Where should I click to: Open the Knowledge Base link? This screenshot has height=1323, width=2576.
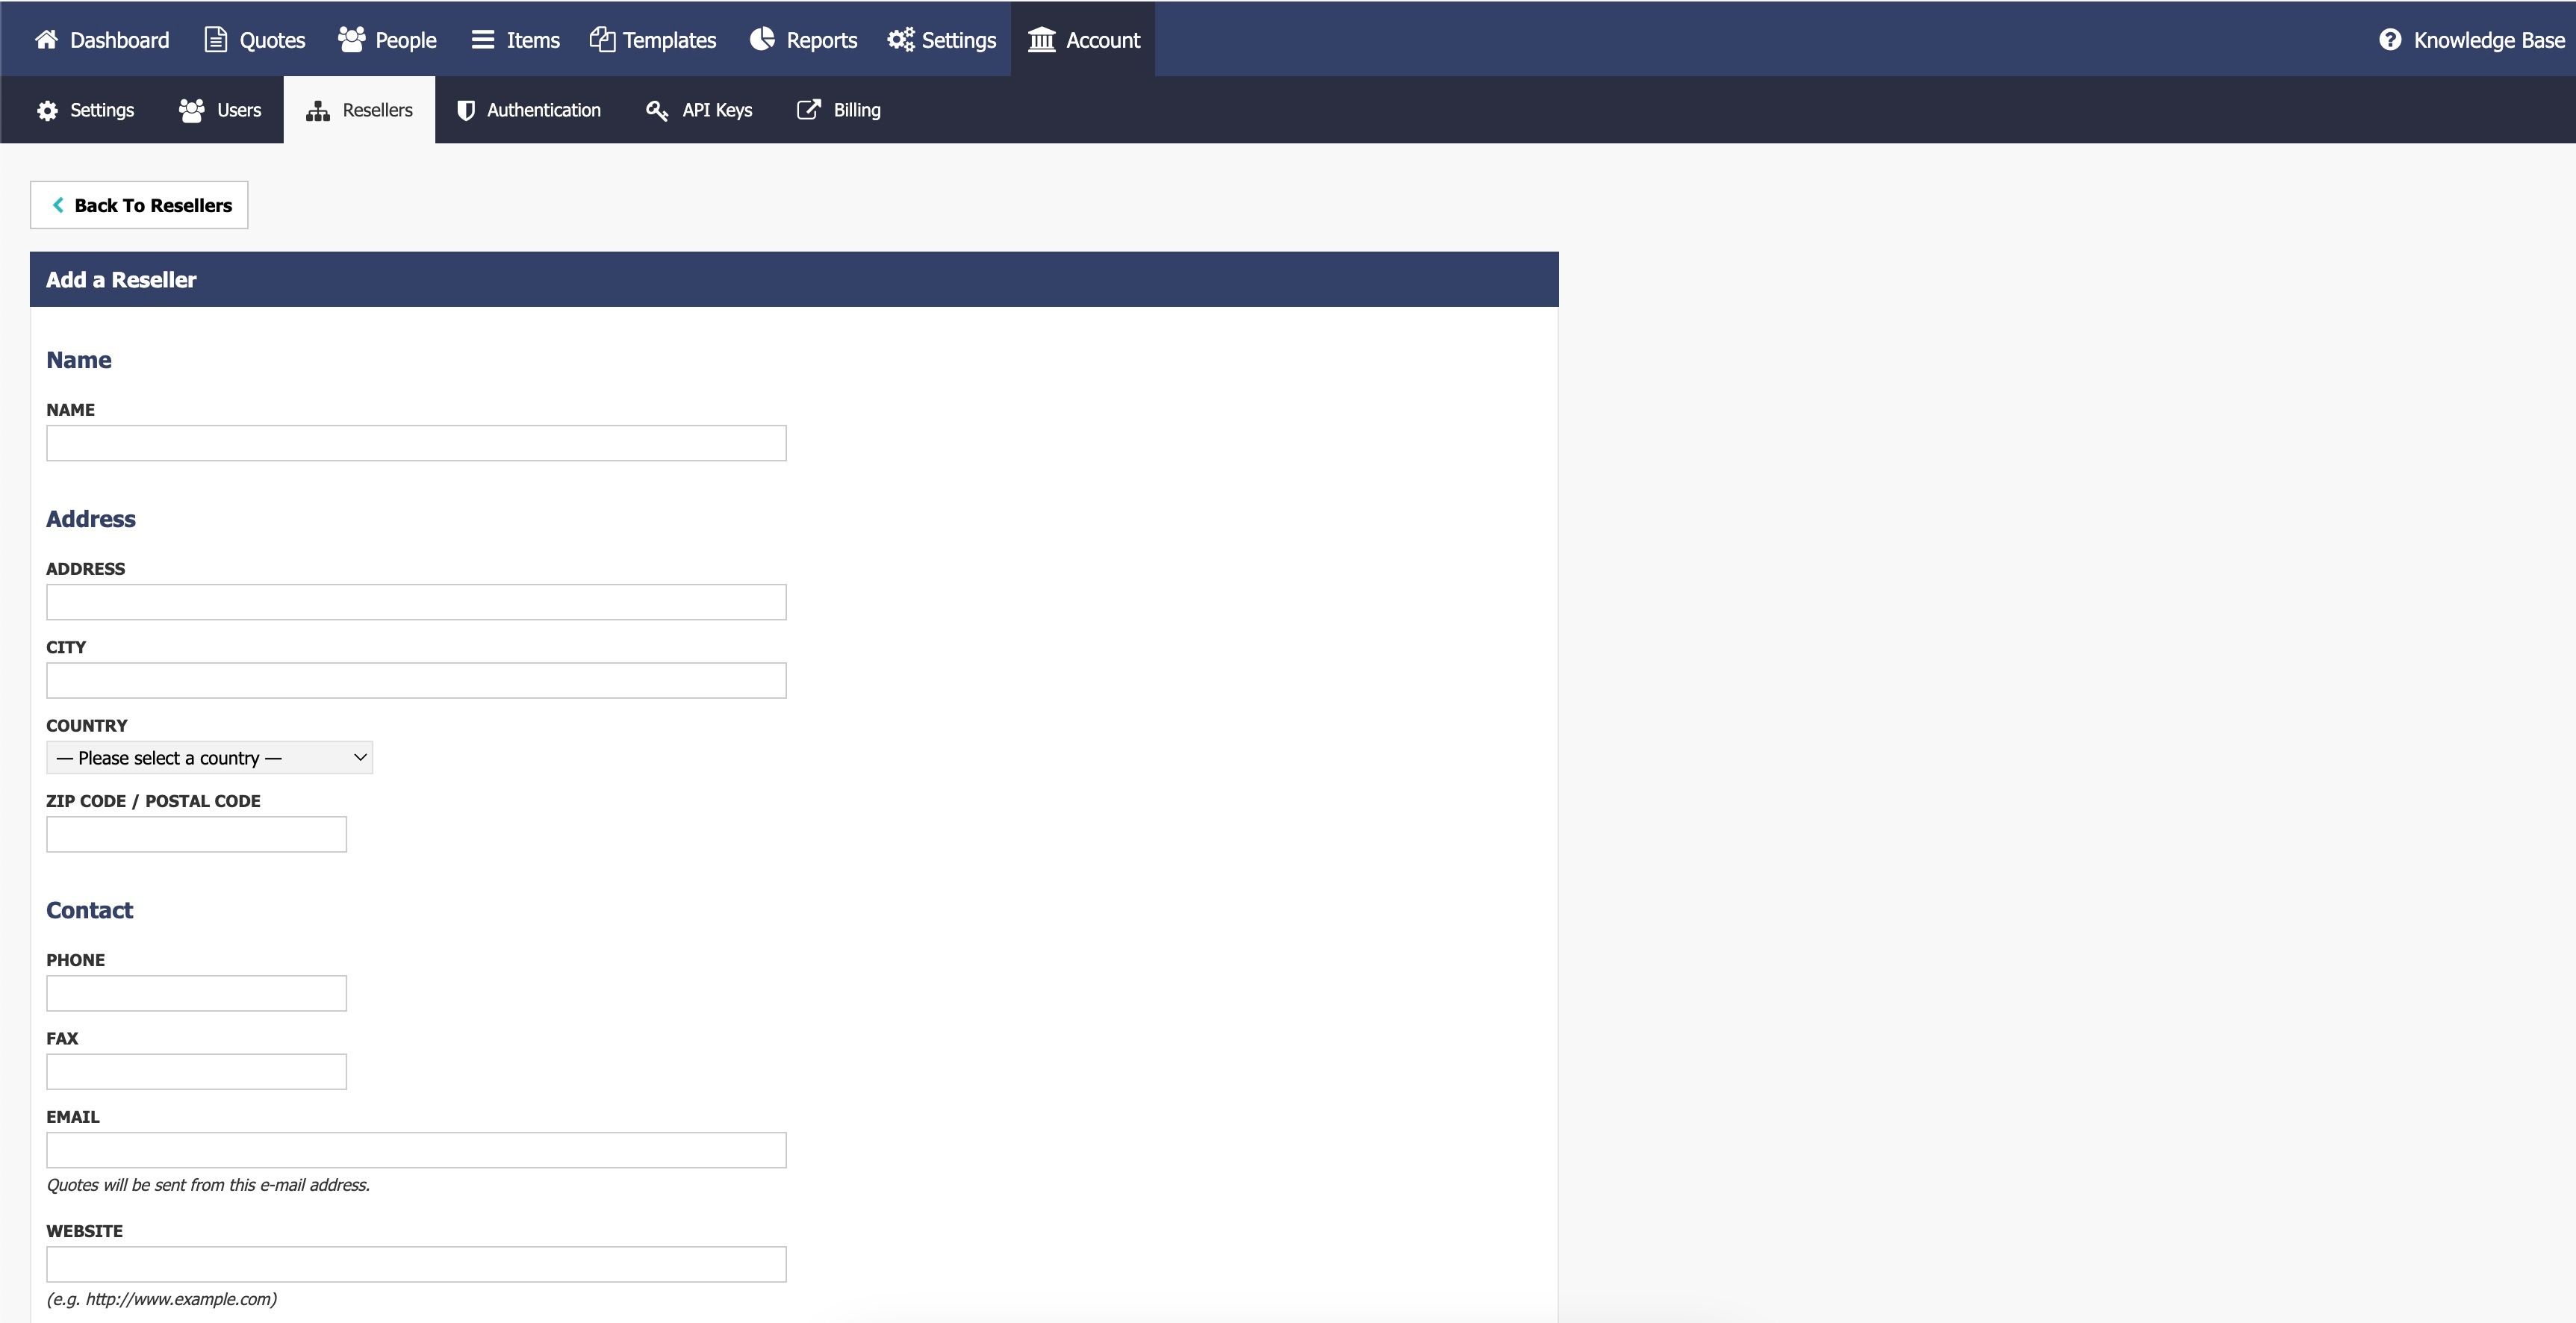[2472, 39]
